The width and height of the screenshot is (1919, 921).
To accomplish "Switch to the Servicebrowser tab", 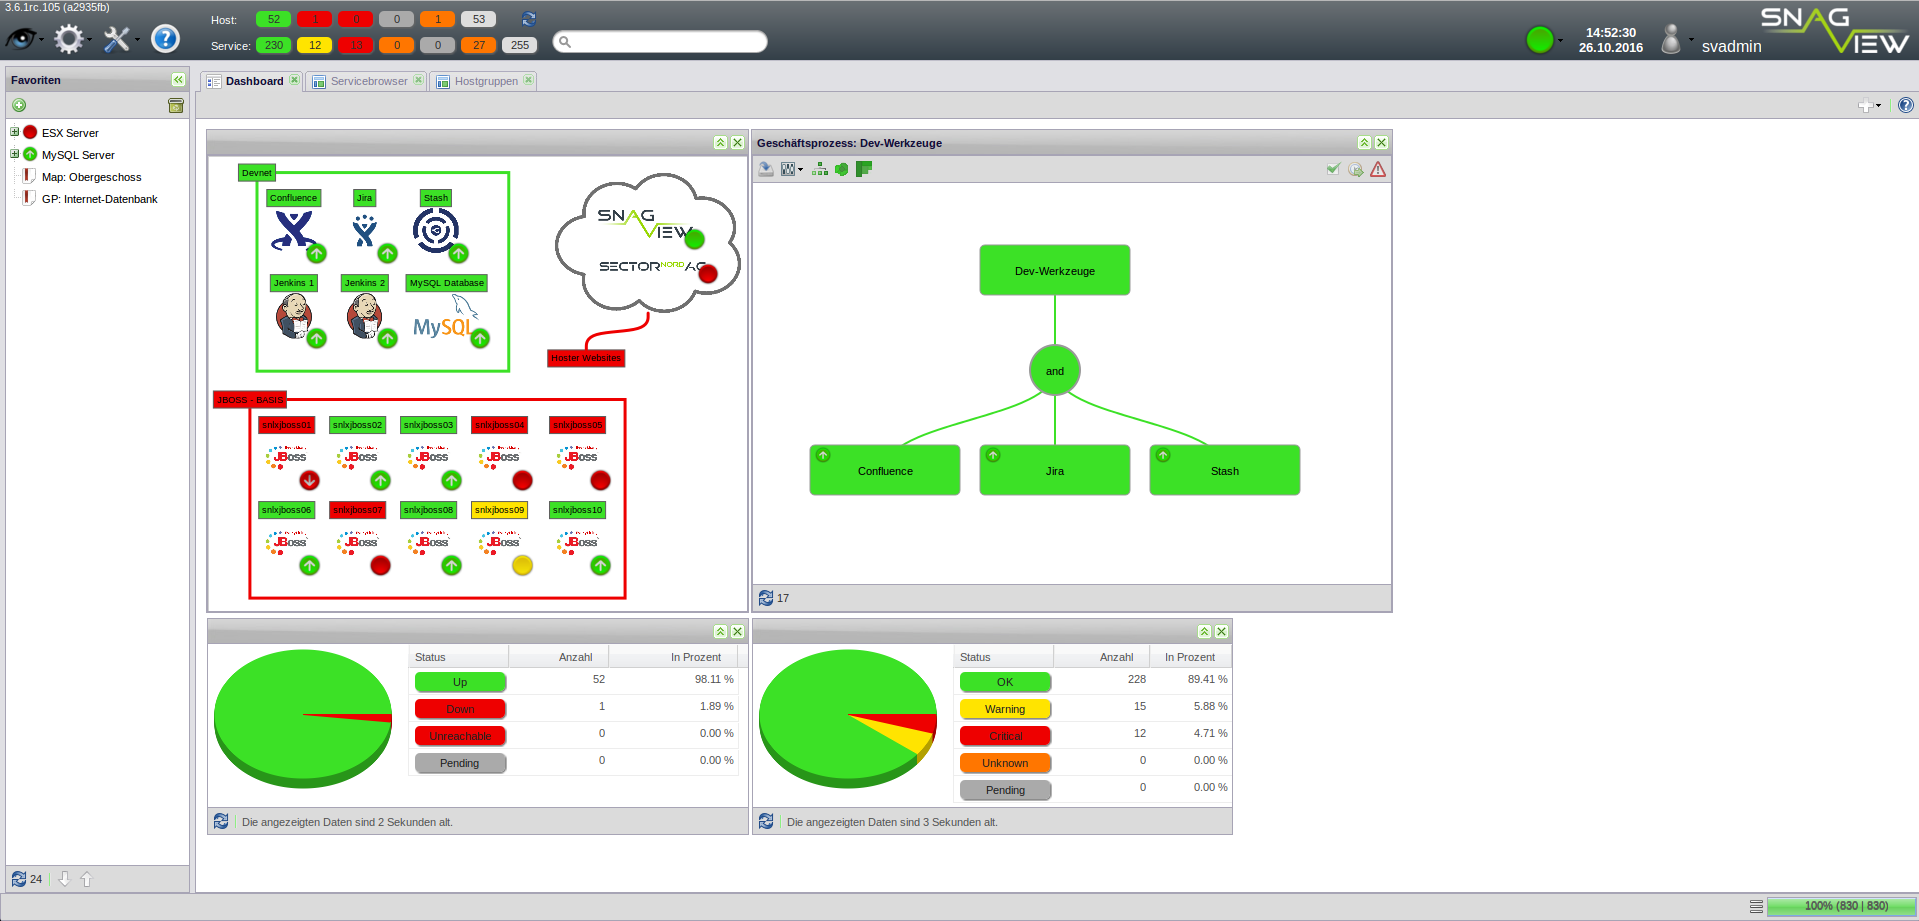I will pos(369,81).
